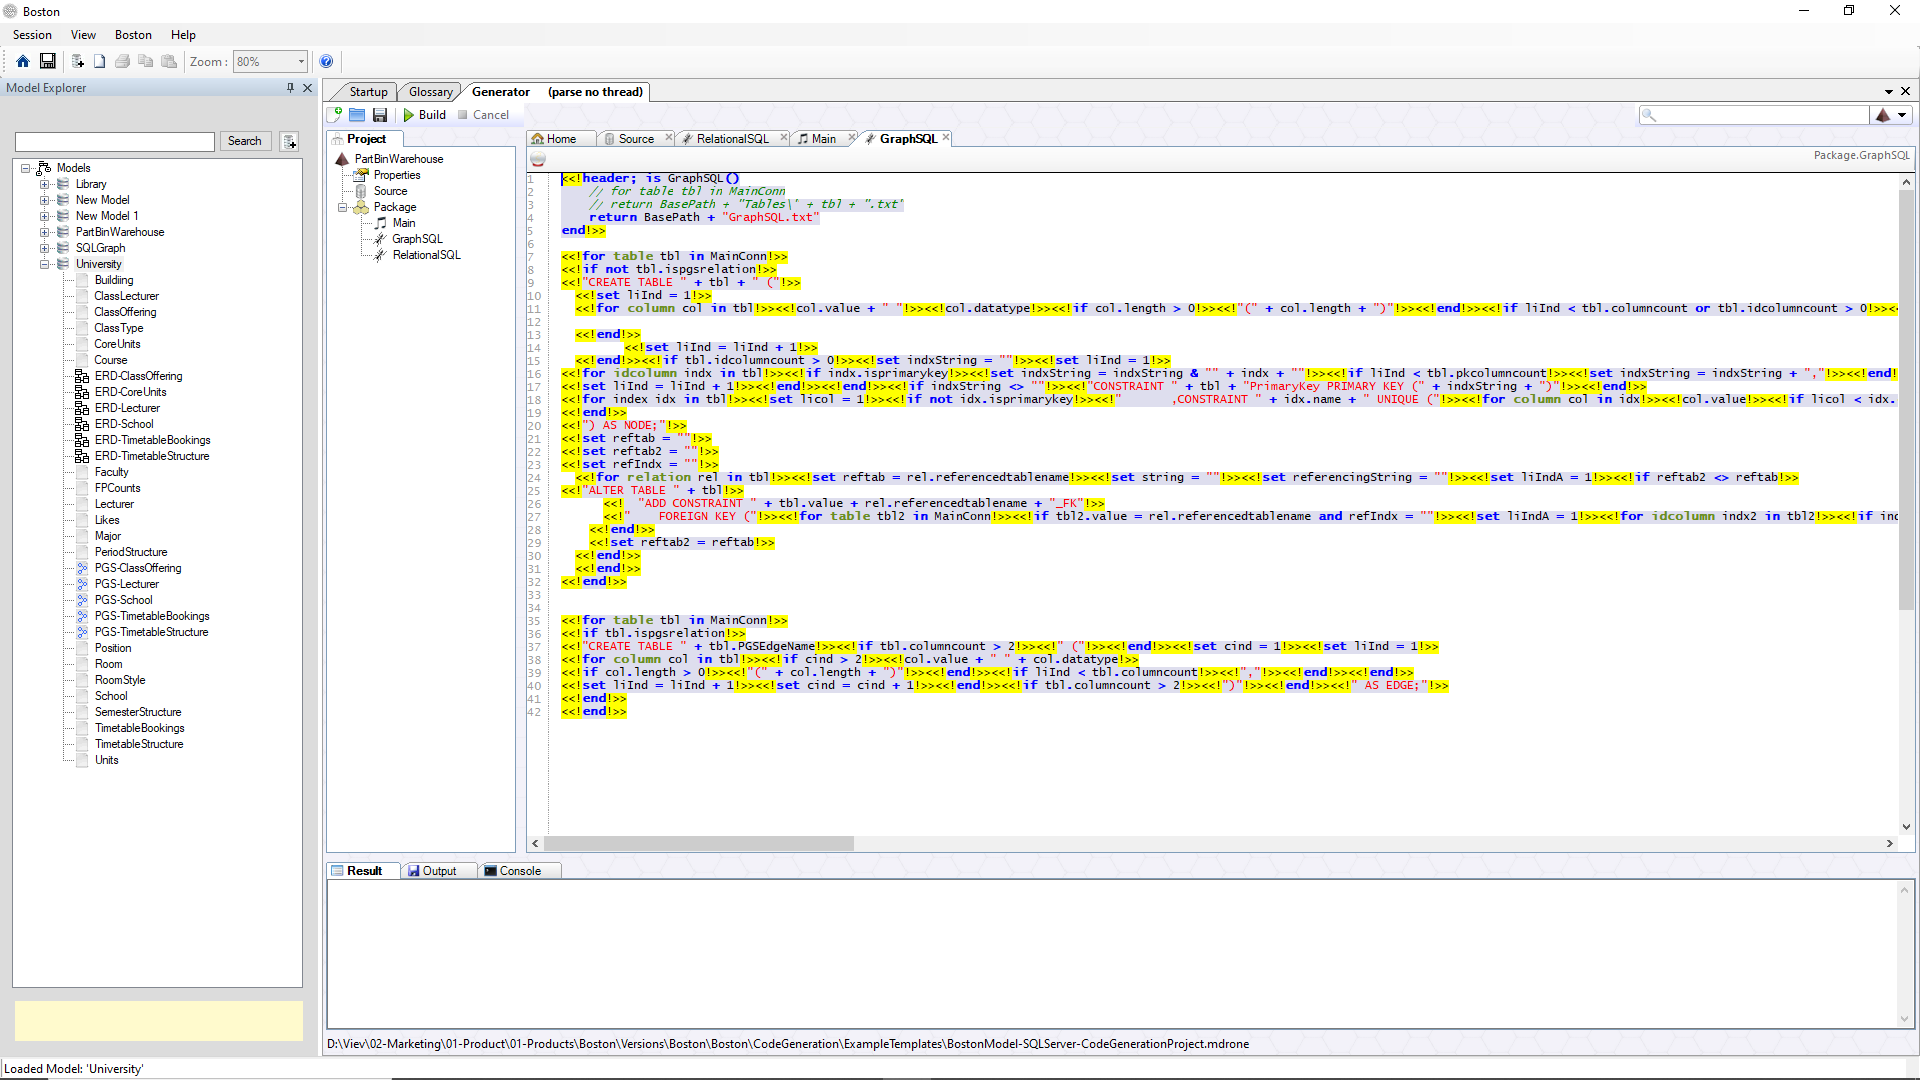Viewport: 1920px width, 1080px height.
Task: Open the Help menu
Action: click(183, 35)
